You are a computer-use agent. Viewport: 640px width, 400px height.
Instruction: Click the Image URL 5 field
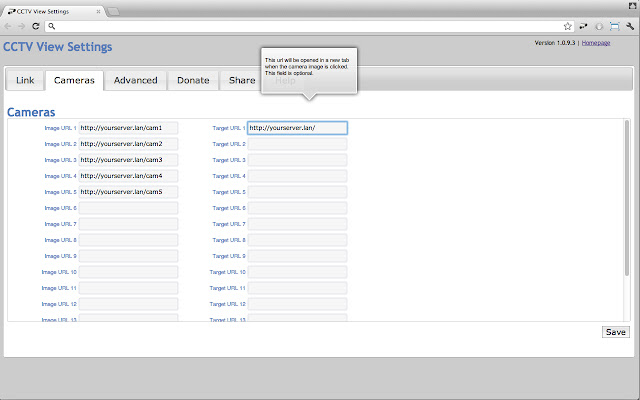128,192
